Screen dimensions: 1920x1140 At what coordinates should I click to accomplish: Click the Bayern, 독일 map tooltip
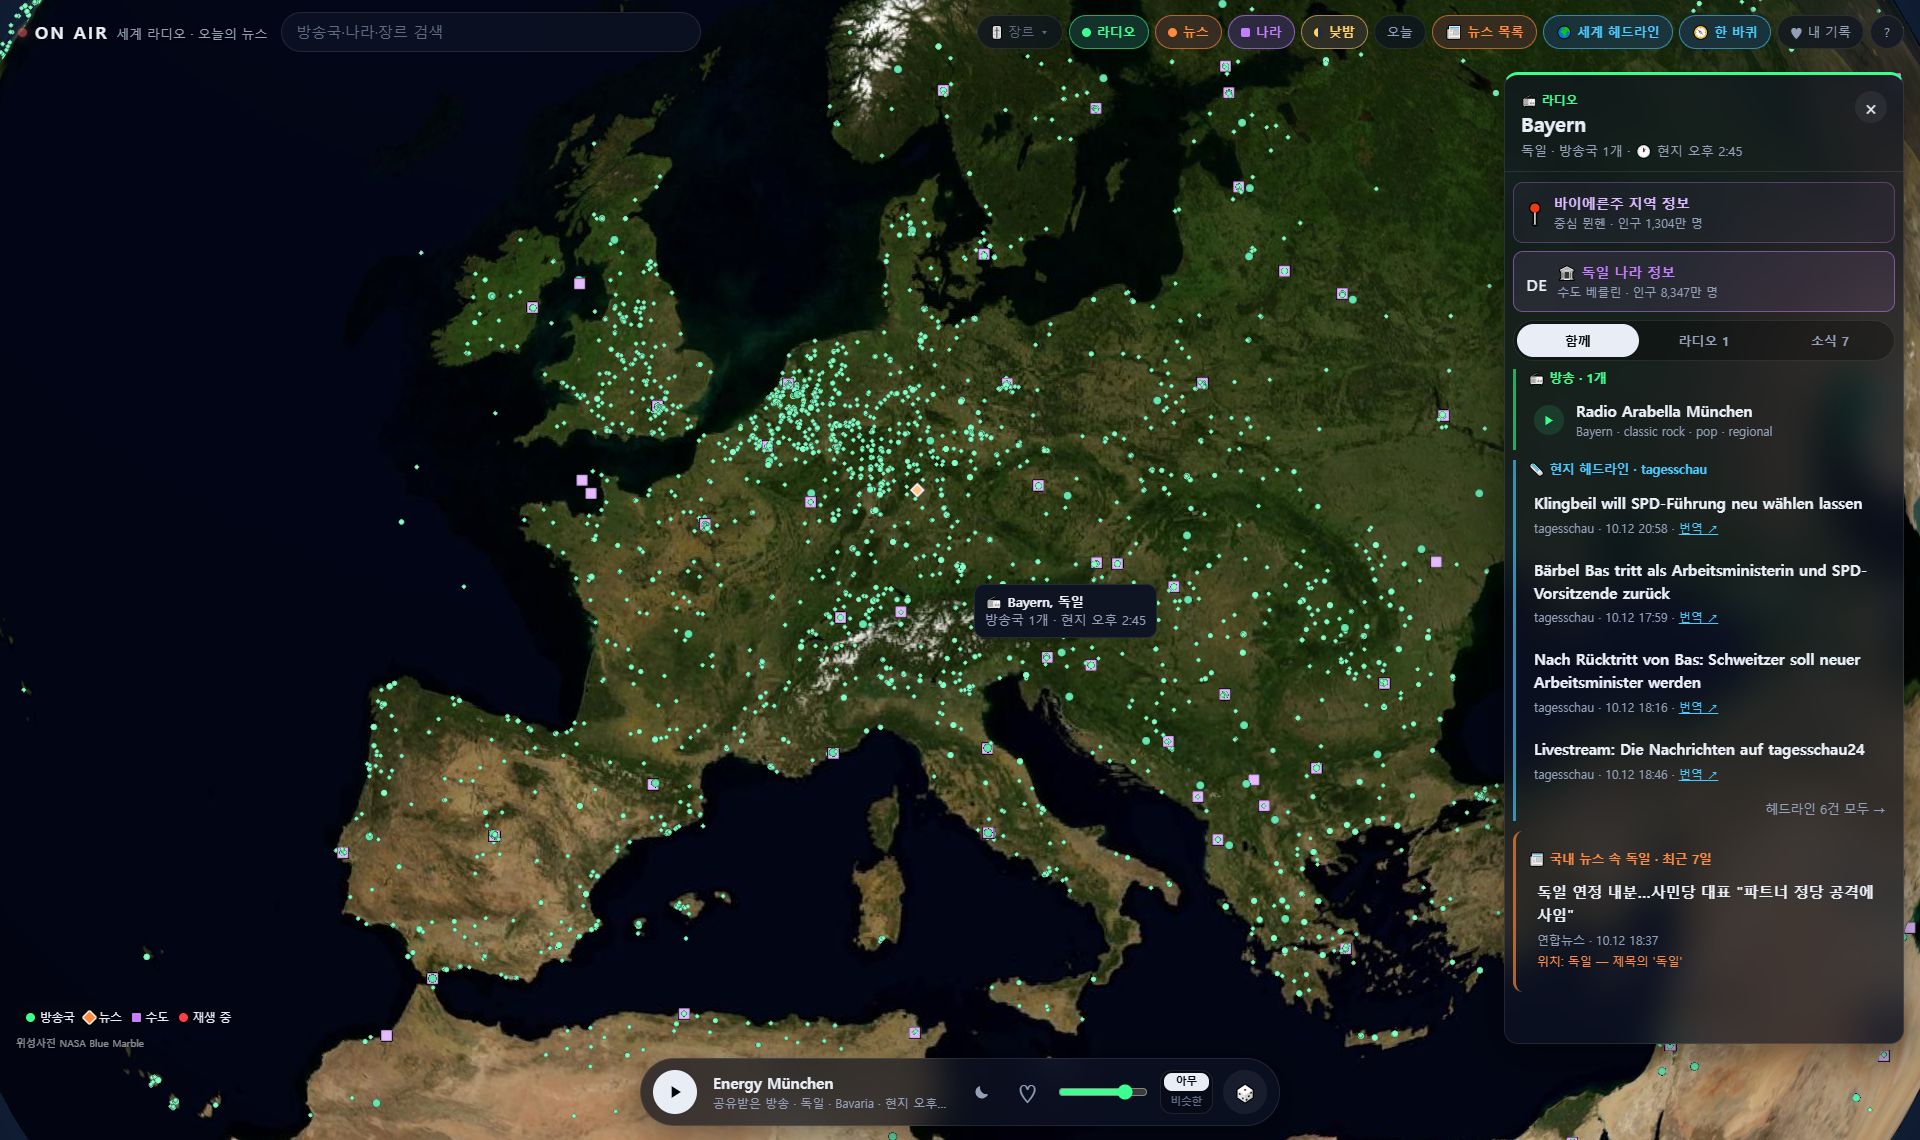(x=1065, y=611)
